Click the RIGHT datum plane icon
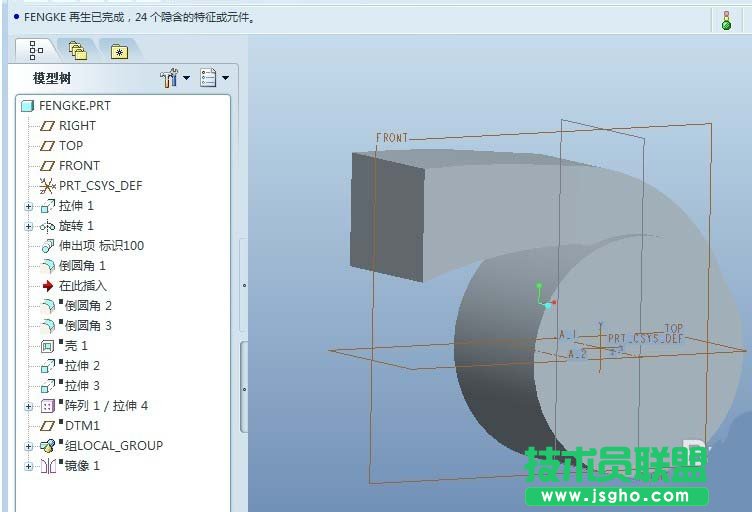The image size is (752, 512). [x=47, y=126]
